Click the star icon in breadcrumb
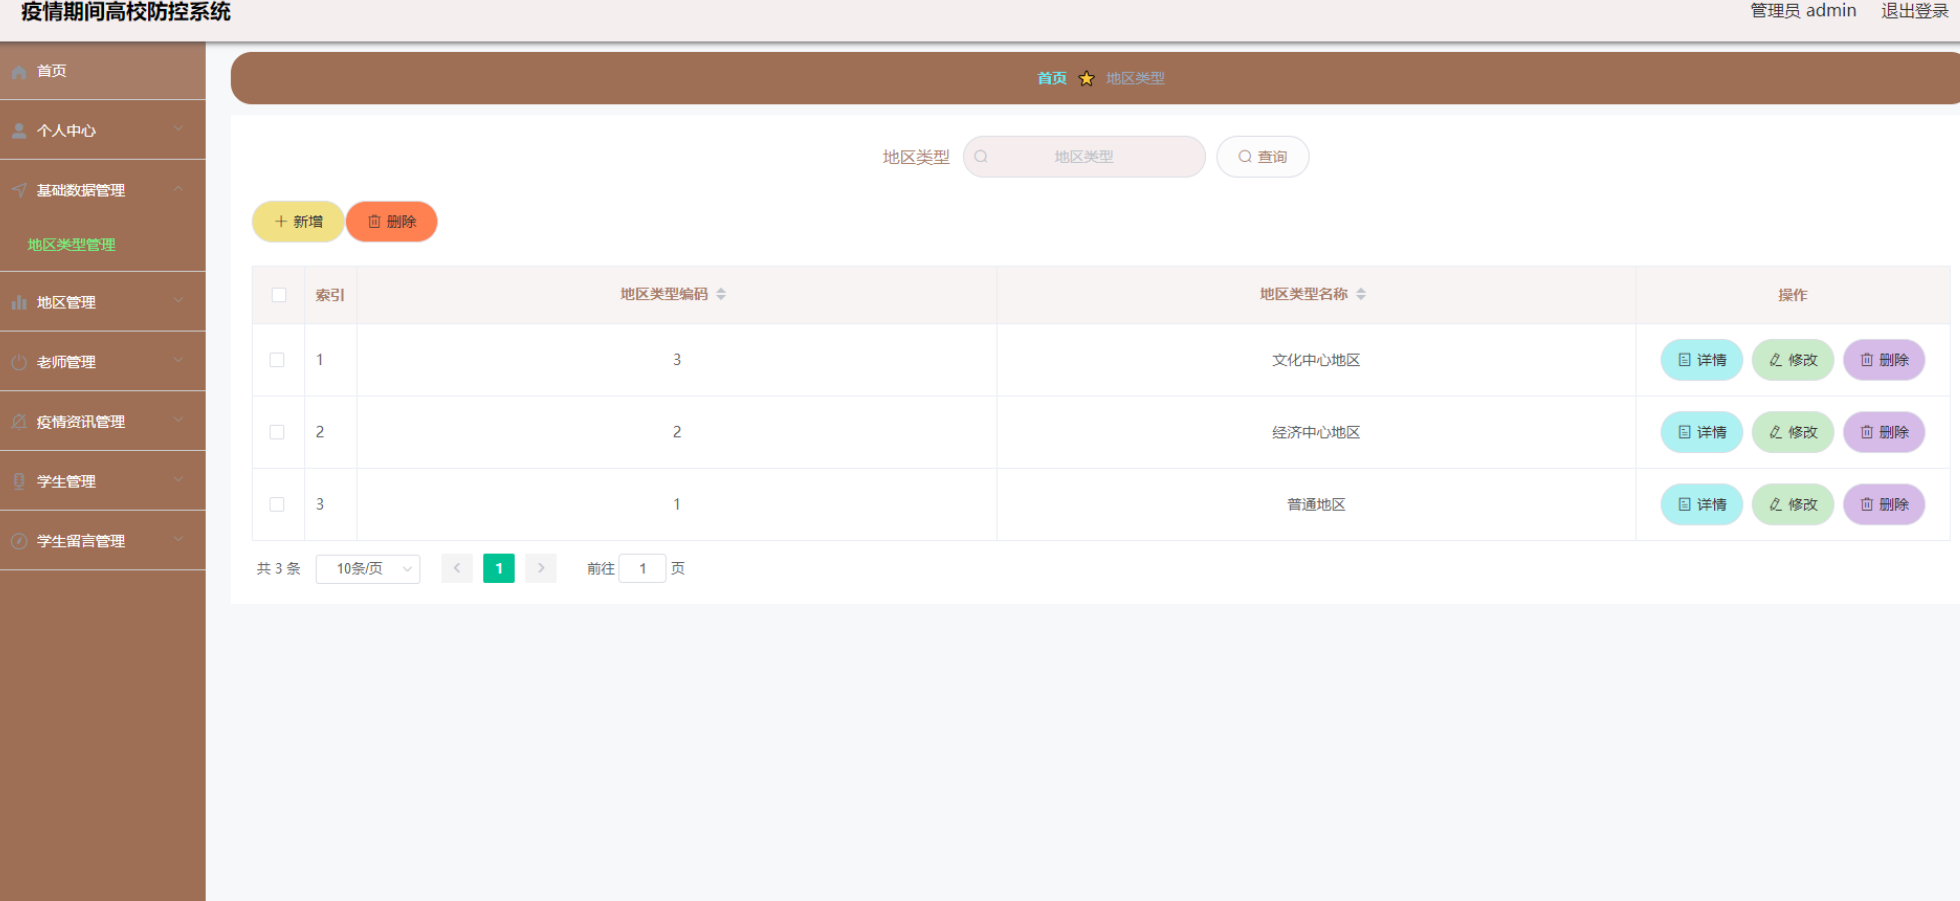Image resolution: width=1960 pixels, height=901 pixels. tap(1087, 78)
